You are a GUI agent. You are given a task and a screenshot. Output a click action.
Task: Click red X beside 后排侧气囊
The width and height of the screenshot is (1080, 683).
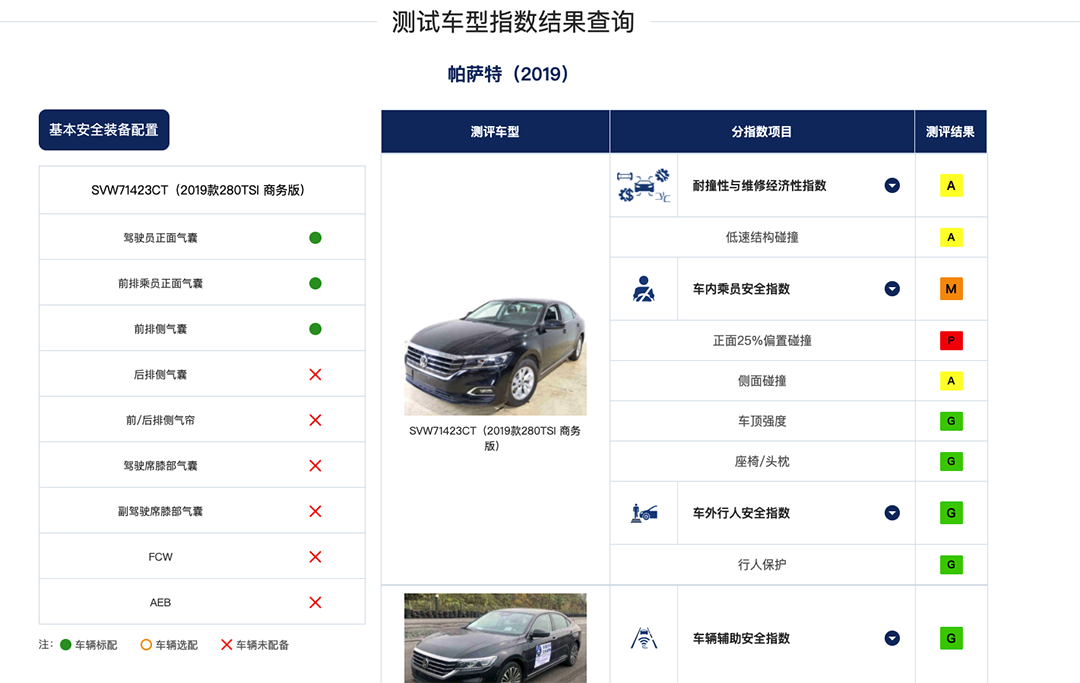(315, 374)
